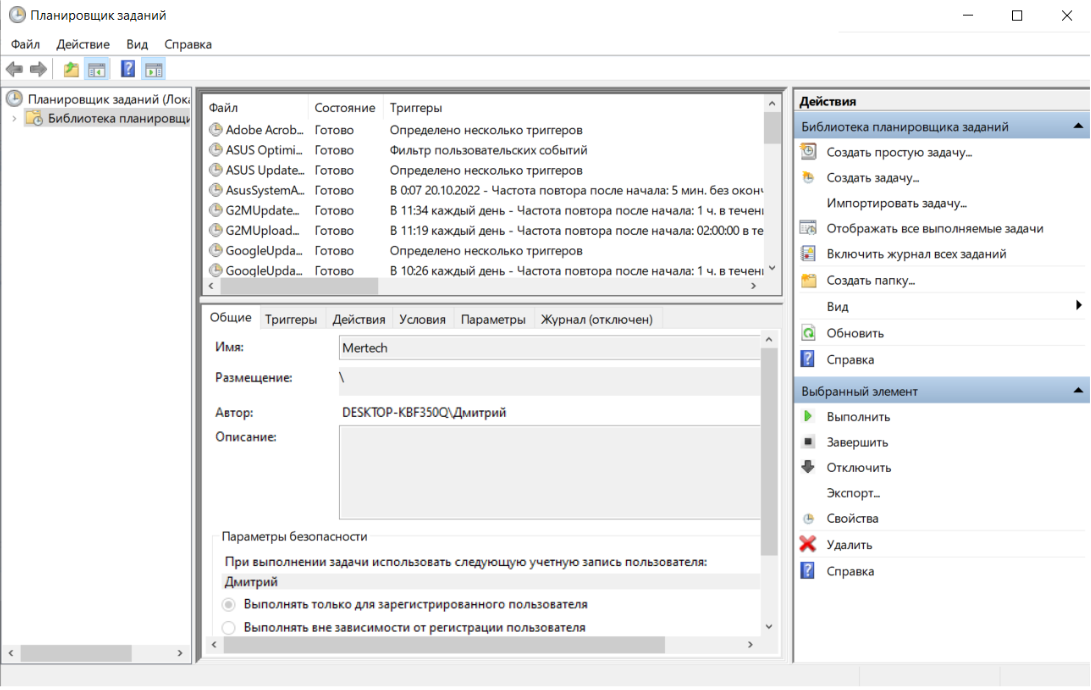
Task: Click the Отключить down-arrow icon
Action: (x=808, y=467)
